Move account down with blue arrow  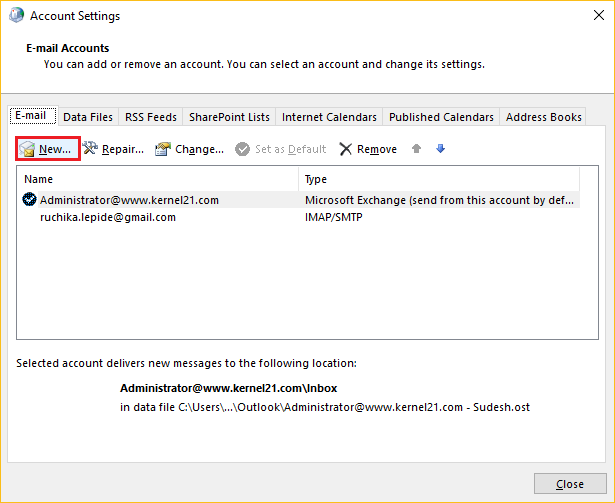440,148
